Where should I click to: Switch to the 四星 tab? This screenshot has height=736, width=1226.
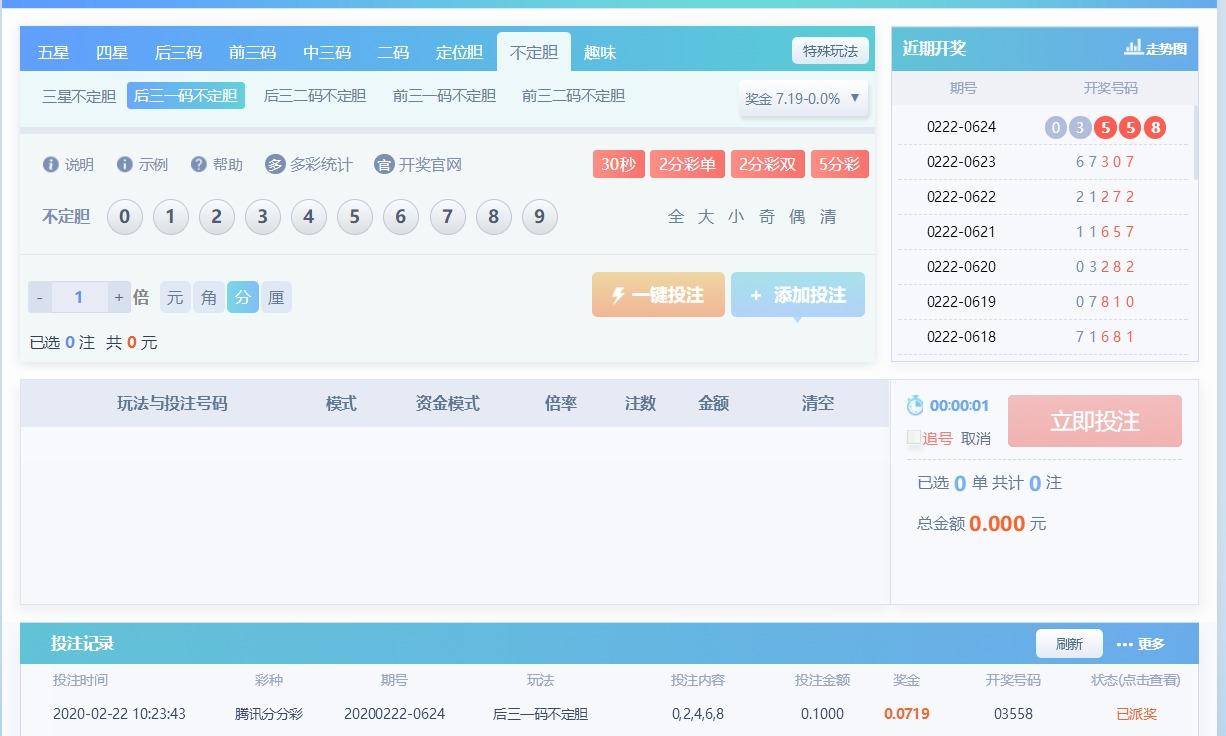pos(112,52)
